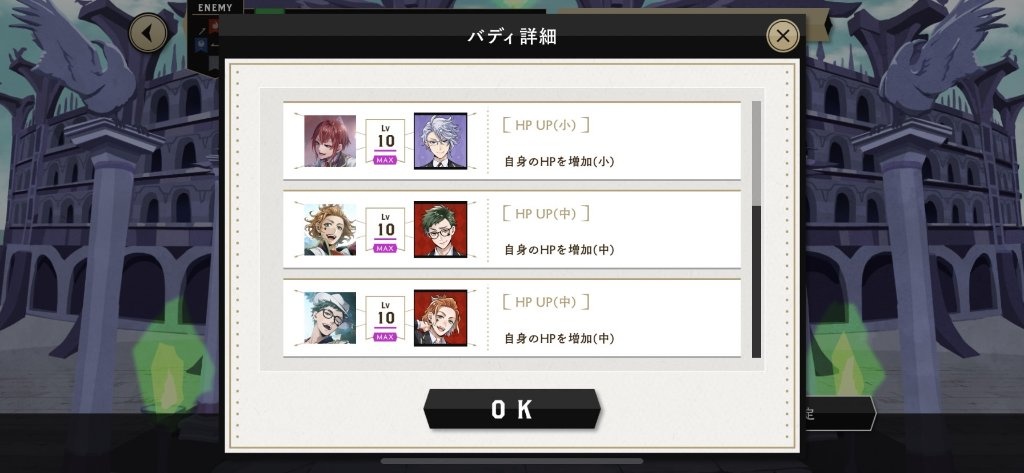The image size is (1024, 473).
Task: Click the third row Lv 10 MAX badge
Action: click(x=385, y=319)
